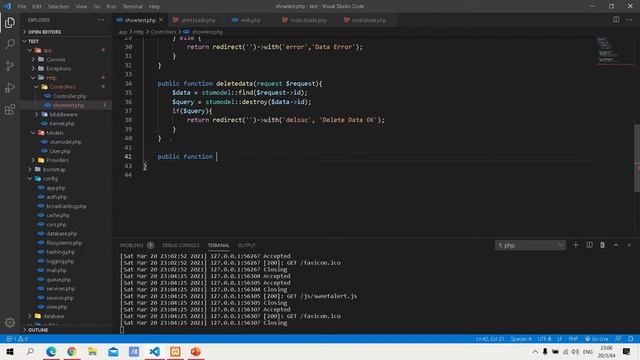This screenshot has width=640, height=360.
Task: Click UTF-8 encoding in status bar
Action: tap(544, 339)
